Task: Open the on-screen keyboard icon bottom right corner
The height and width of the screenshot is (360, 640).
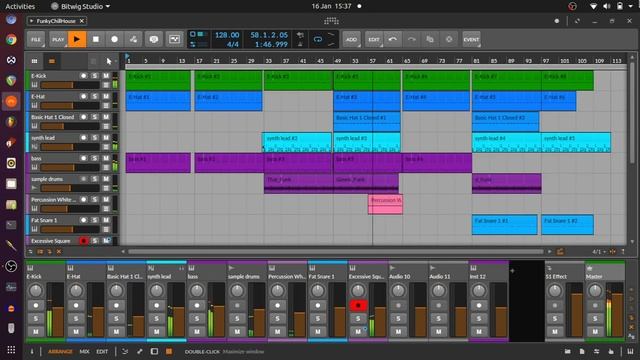Action: 630,351
